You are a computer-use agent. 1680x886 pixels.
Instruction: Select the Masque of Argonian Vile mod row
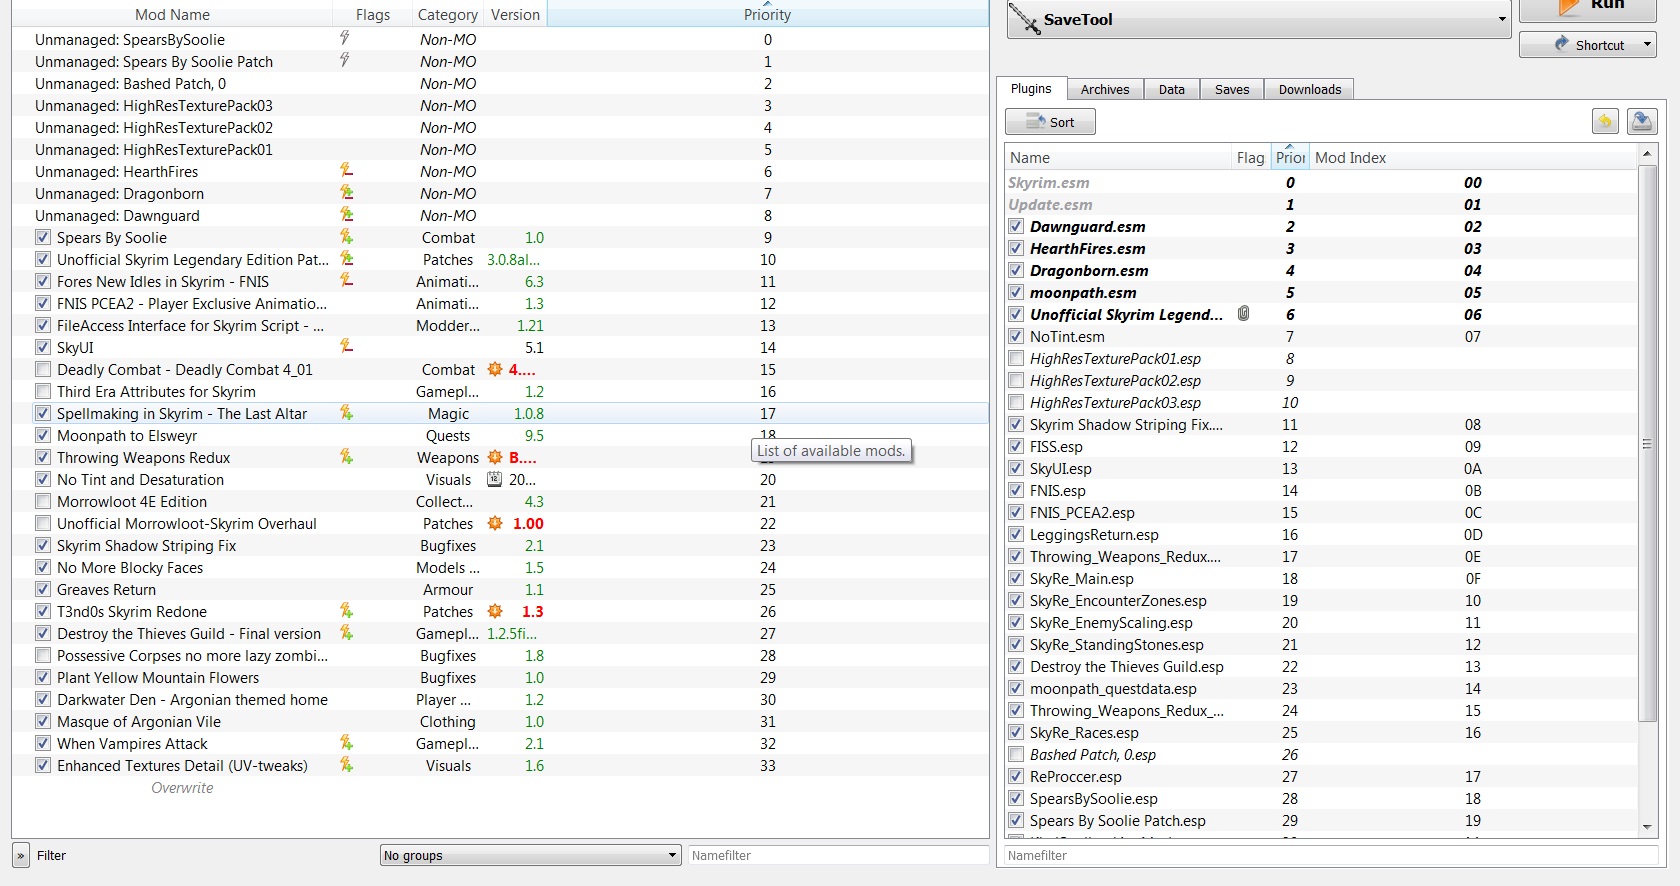pyautogui.click(x=500, y=721)
